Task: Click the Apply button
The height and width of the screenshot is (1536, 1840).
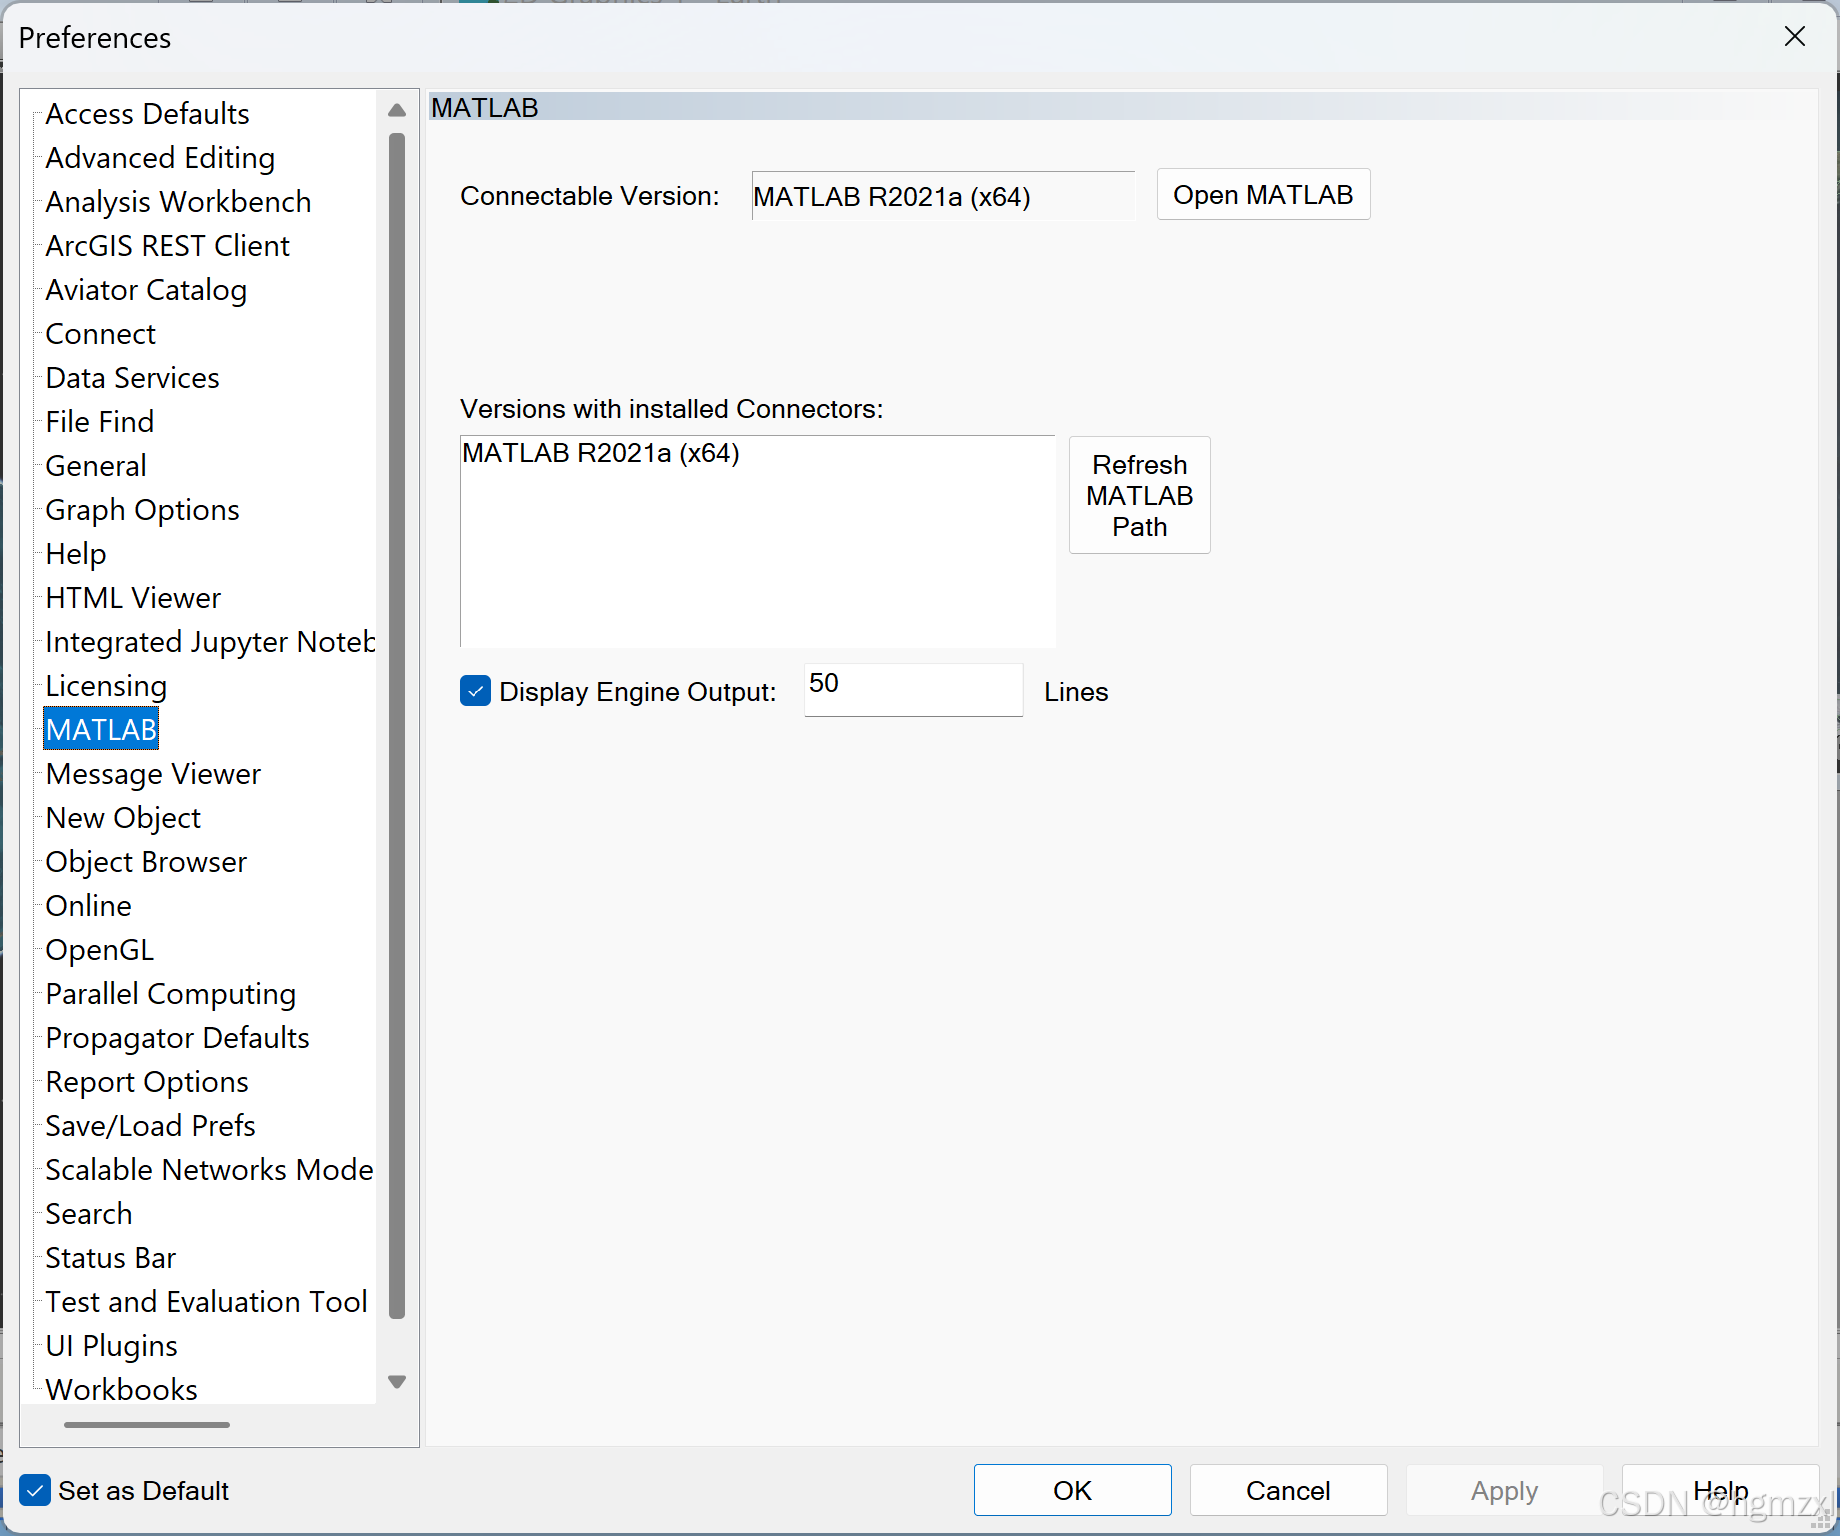Action: (1504, 1490)
